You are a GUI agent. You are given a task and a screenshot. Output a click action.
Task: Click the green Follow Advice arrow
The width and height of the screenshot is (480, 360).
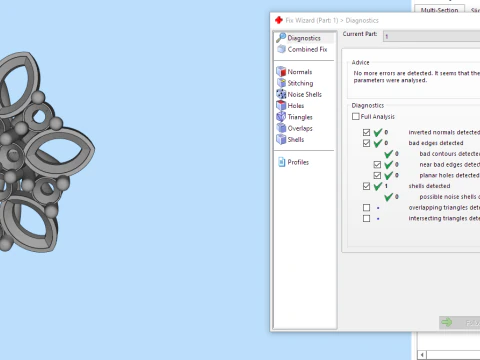(447, 322)
